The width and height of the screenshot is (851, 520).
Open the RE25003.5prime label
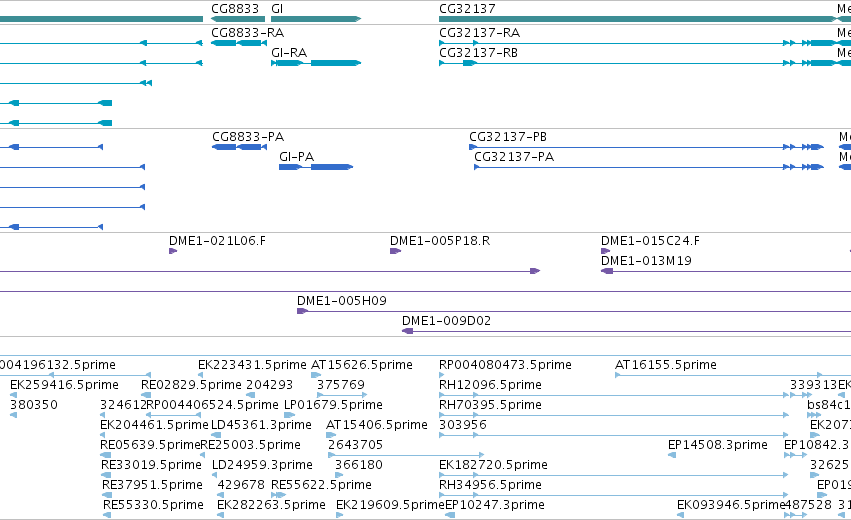pos(250,445)
